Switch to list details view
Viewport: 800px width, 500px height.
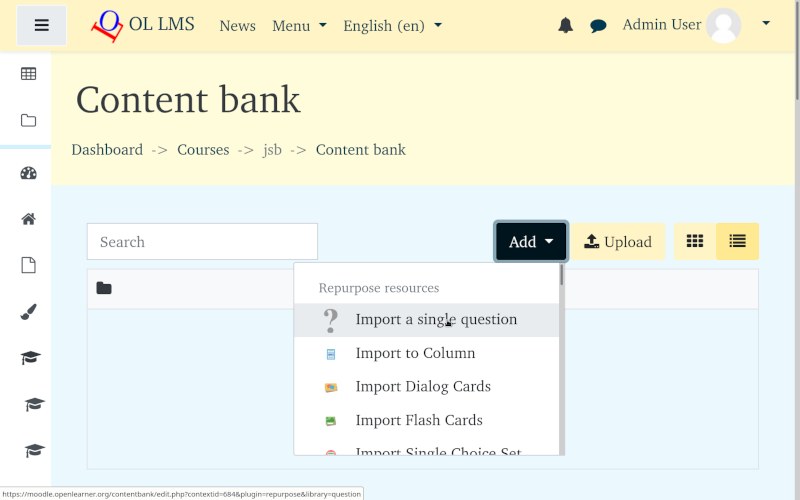point(737,241)
